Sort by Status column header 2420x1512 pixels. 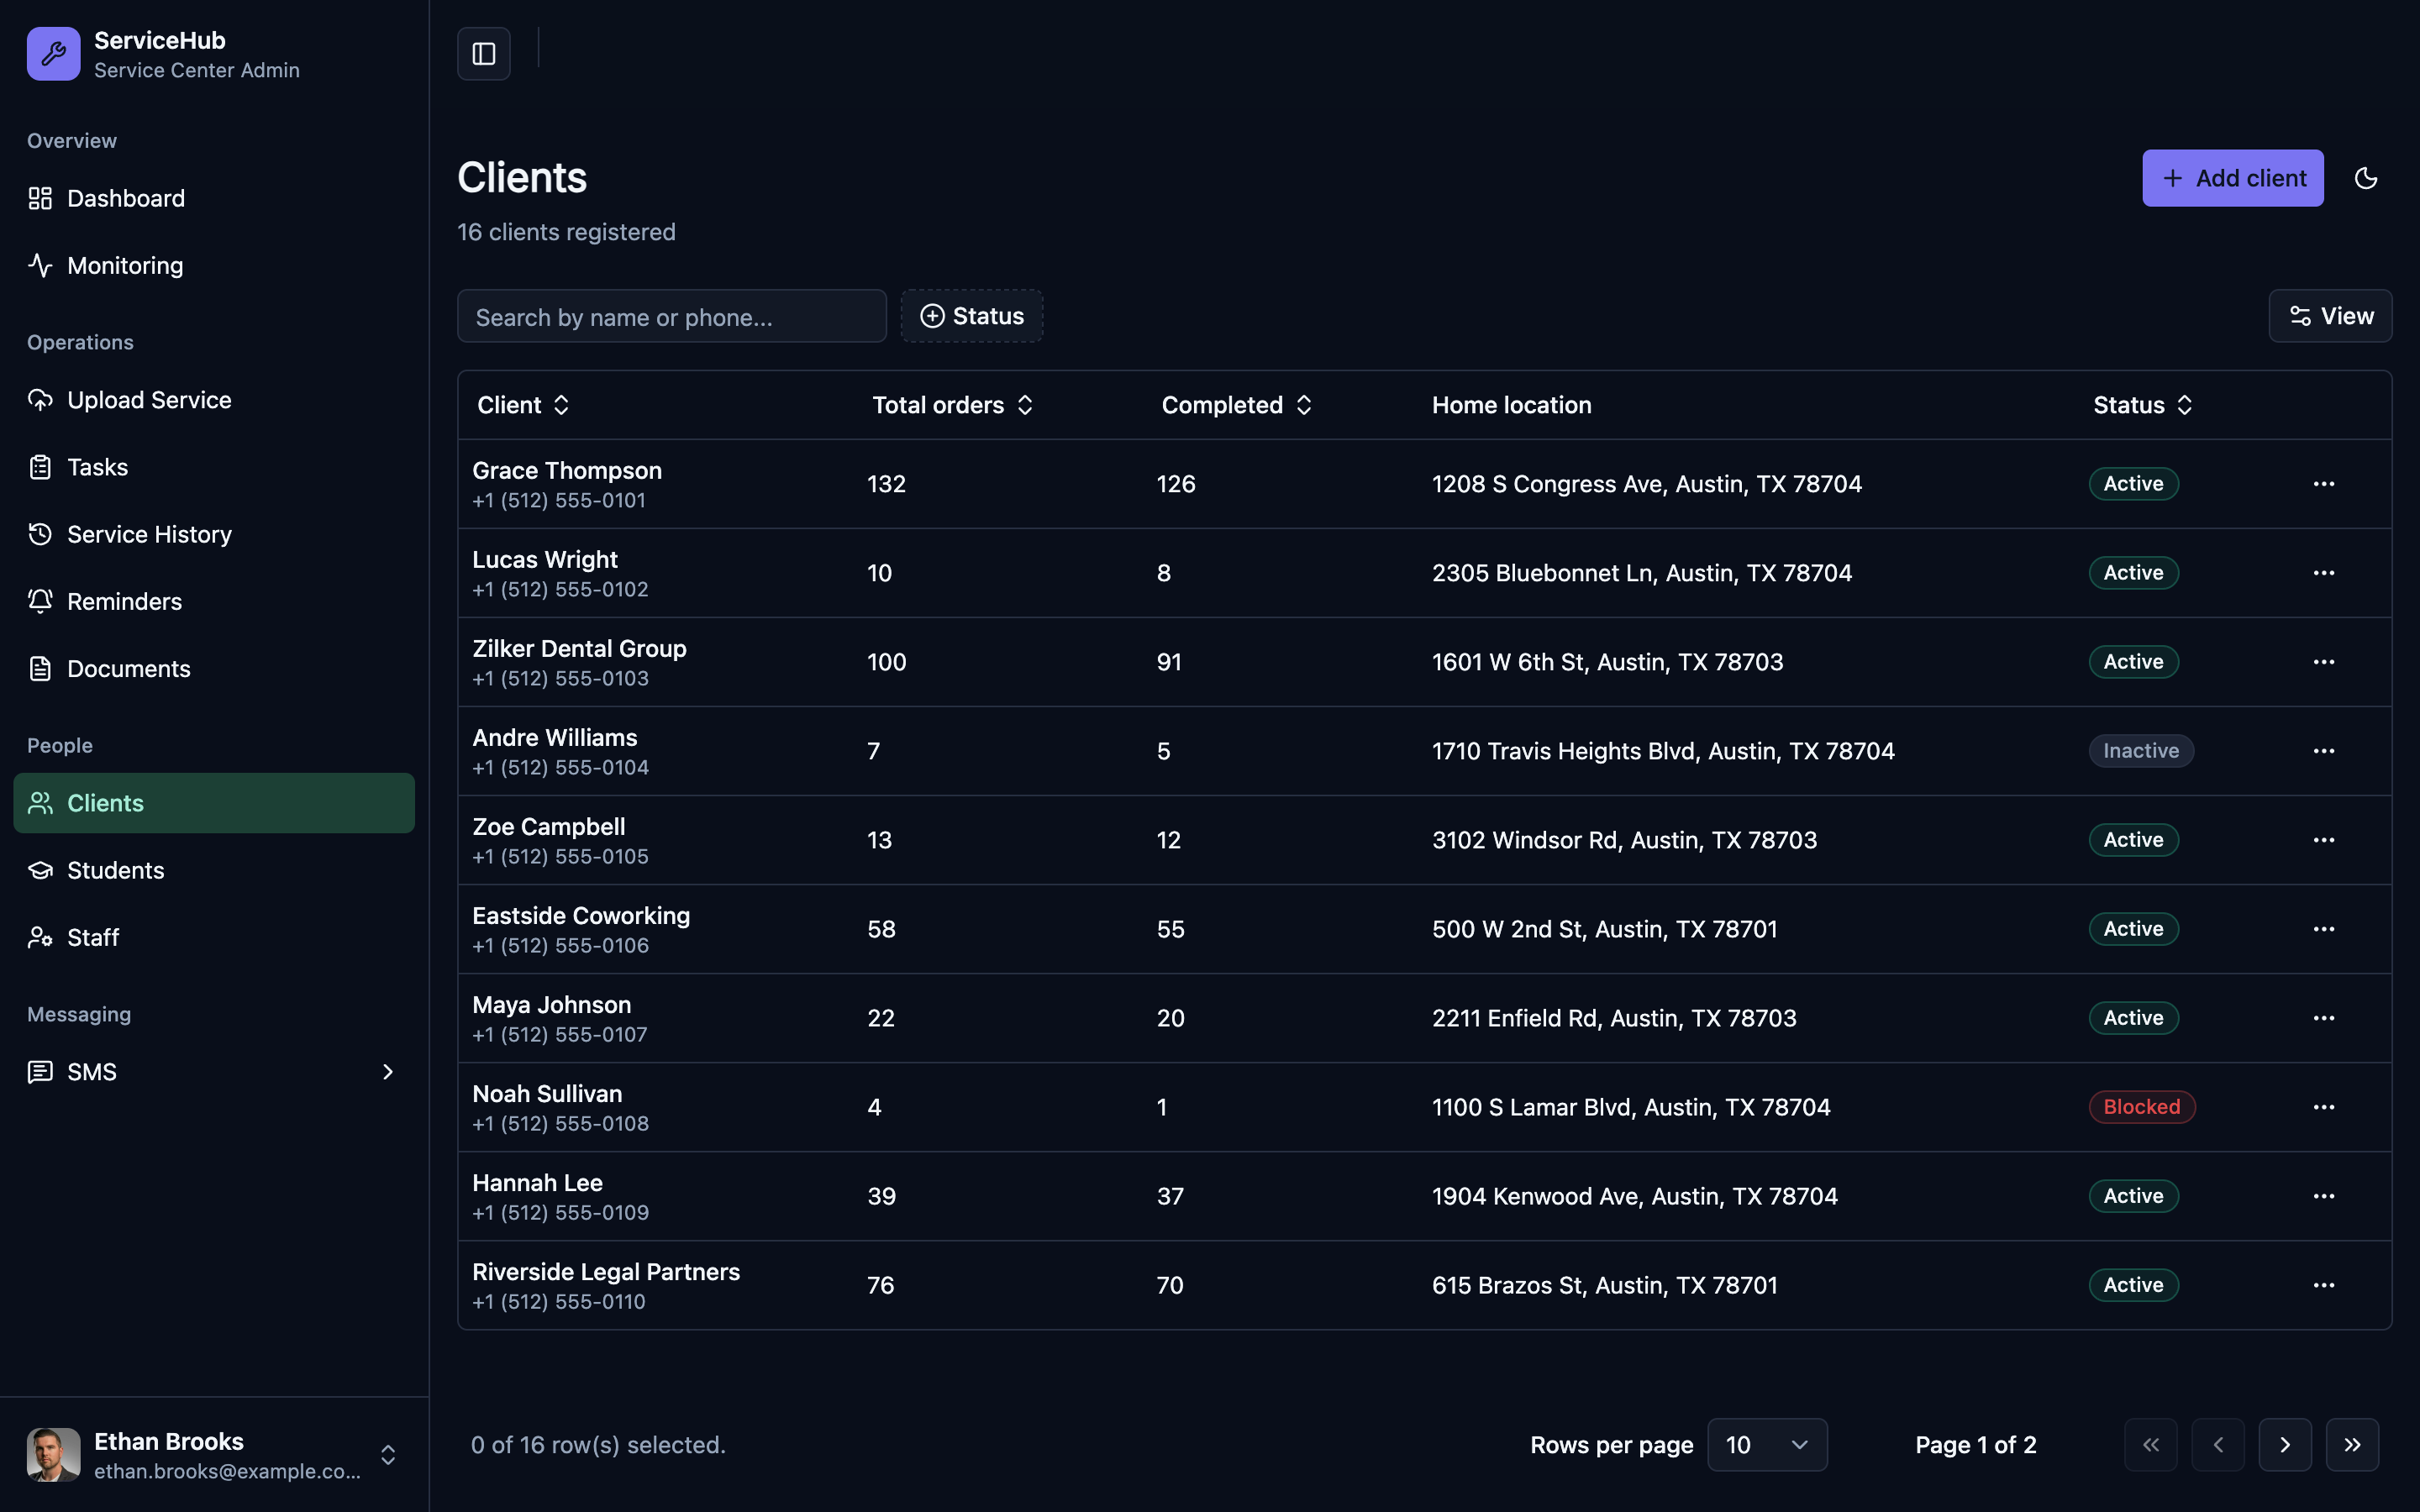(x=2142, y=405)
